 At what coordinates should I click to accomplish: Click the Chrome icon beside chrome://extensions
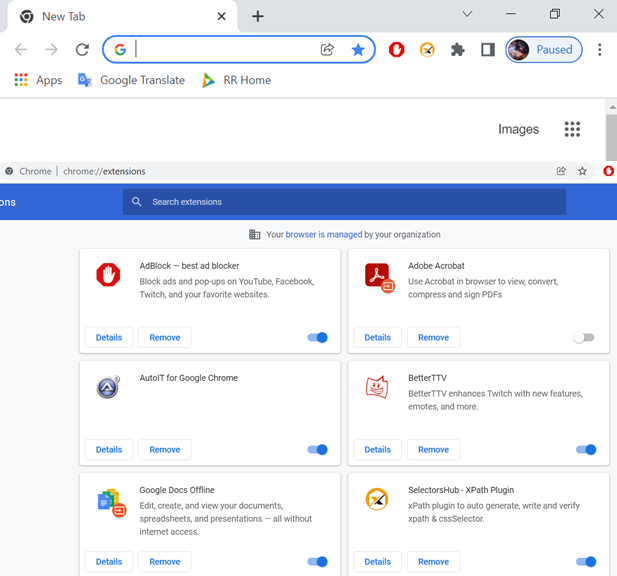click(9, 171)
